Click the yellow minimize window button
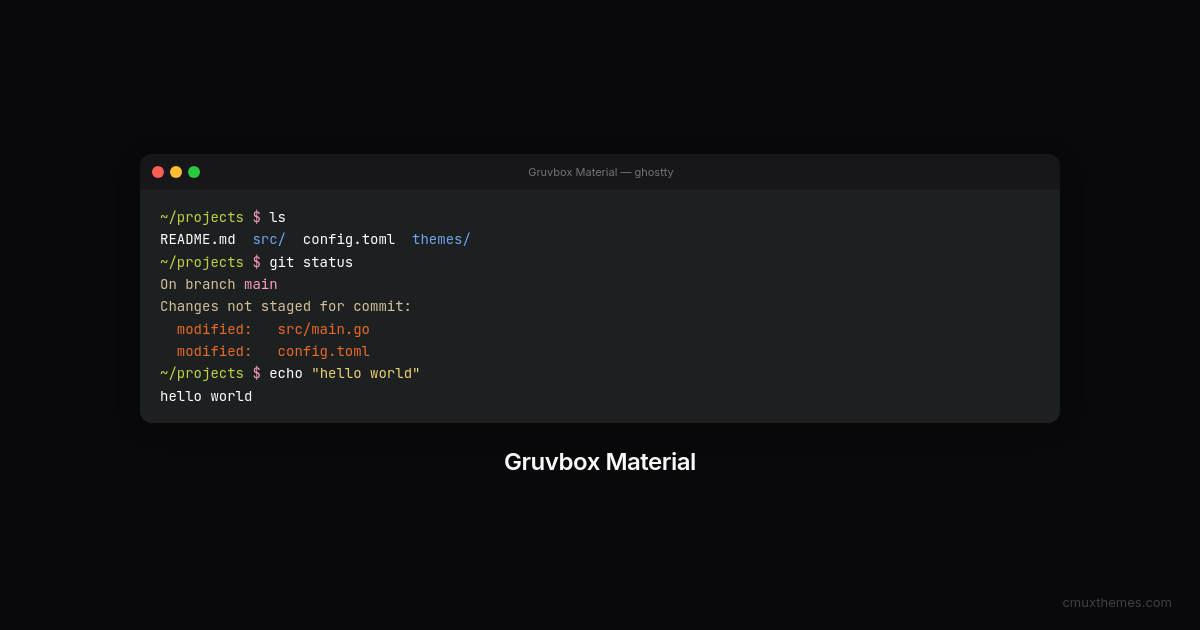This screenshot has width=1200, height=630. click(x=176, y=172)
